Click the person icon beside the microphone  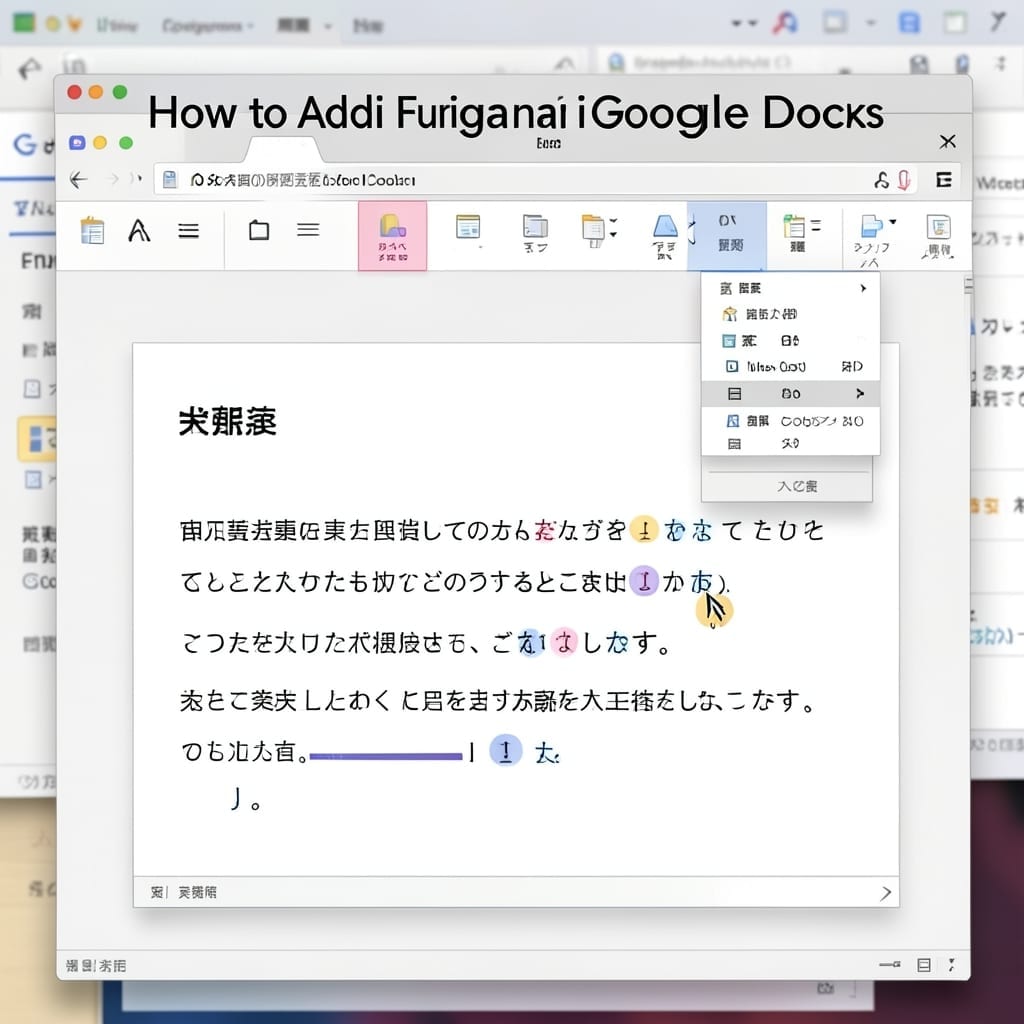click(x=882, y=180)
